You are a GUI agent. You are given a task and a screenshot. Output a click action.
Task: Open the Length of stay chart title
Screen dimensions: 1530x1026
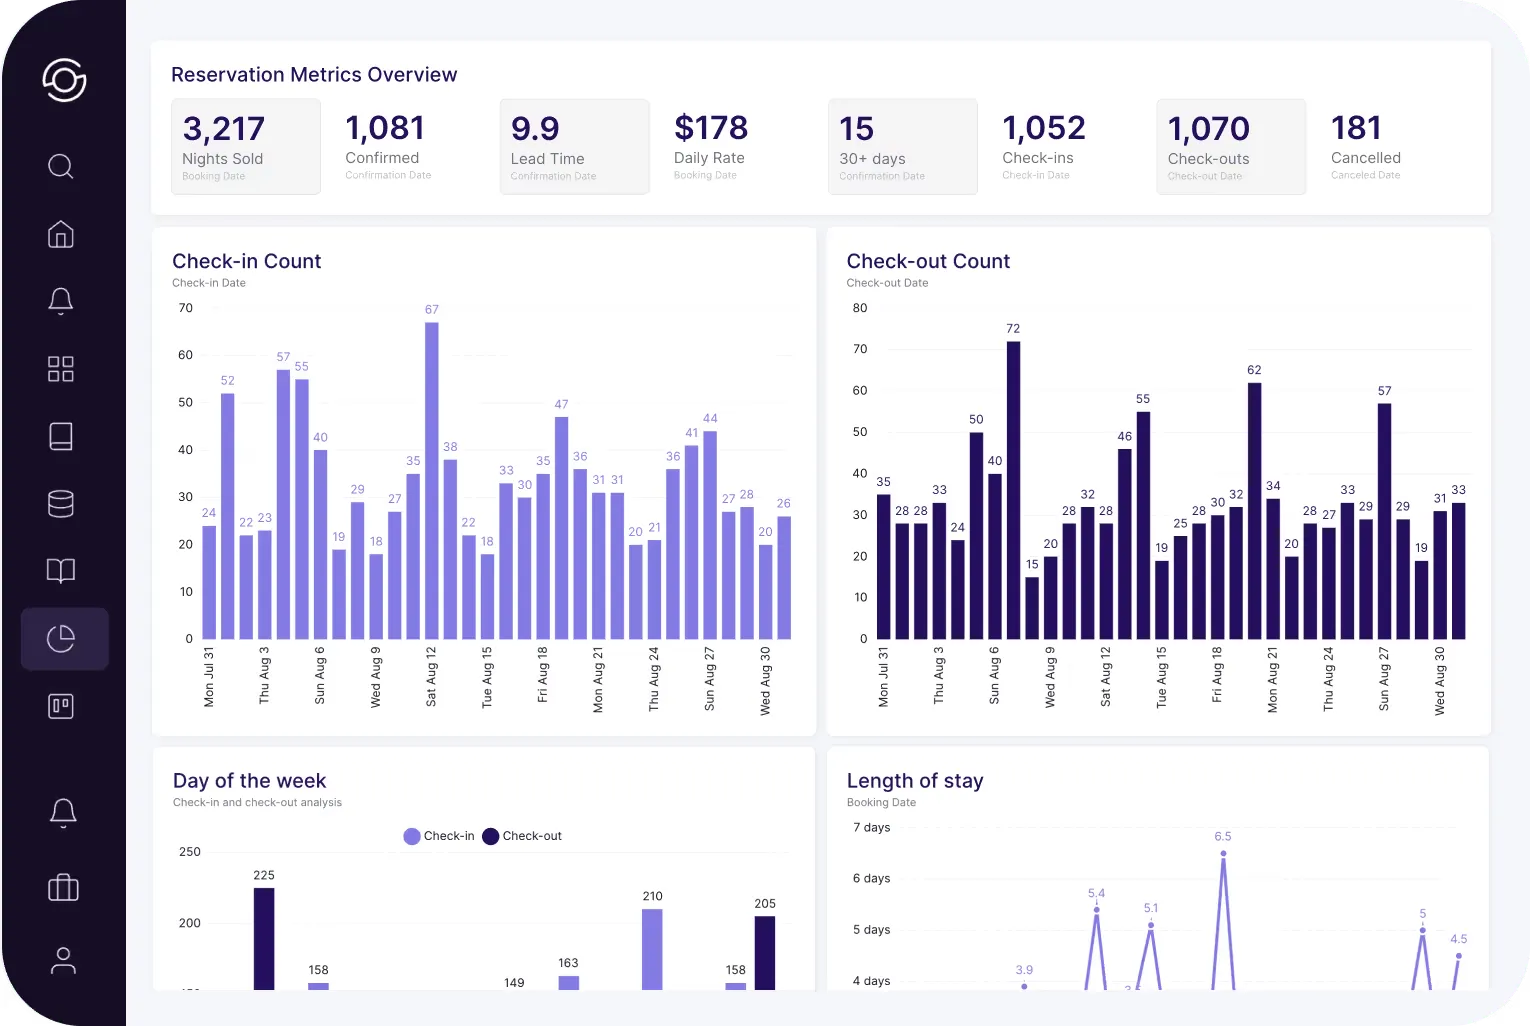point(915,781)
